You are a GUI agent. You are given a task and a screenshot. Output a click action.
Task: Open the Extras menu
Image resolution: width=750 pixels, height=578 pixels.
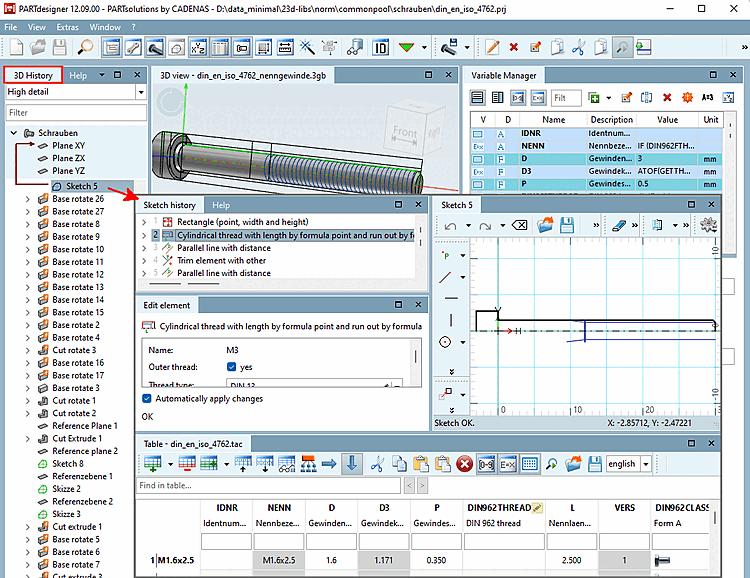click(x=67, y=26)
